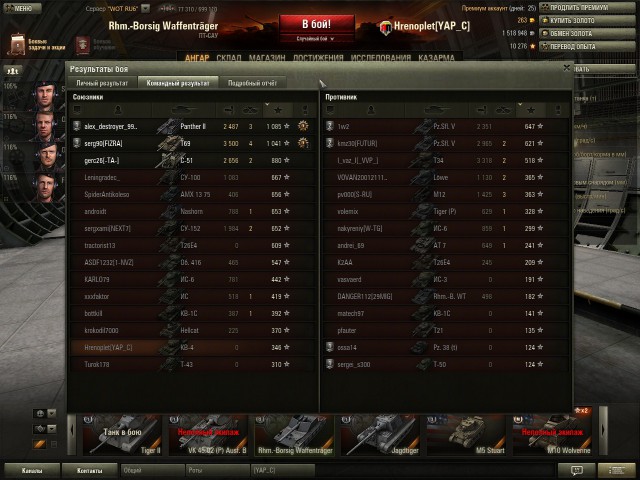The height and width of the screenshot is (480, 640).
Task: Open battle missions and promotions icon
Action: pos(17,44)
